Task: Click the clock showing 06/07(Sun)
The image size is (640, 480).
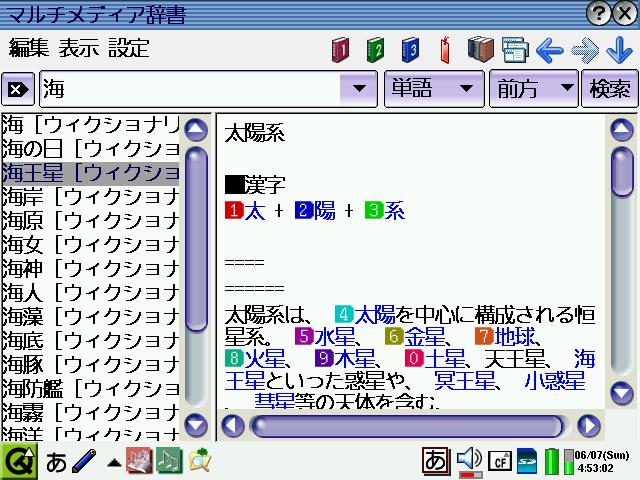Action: [x=601, y=461]
